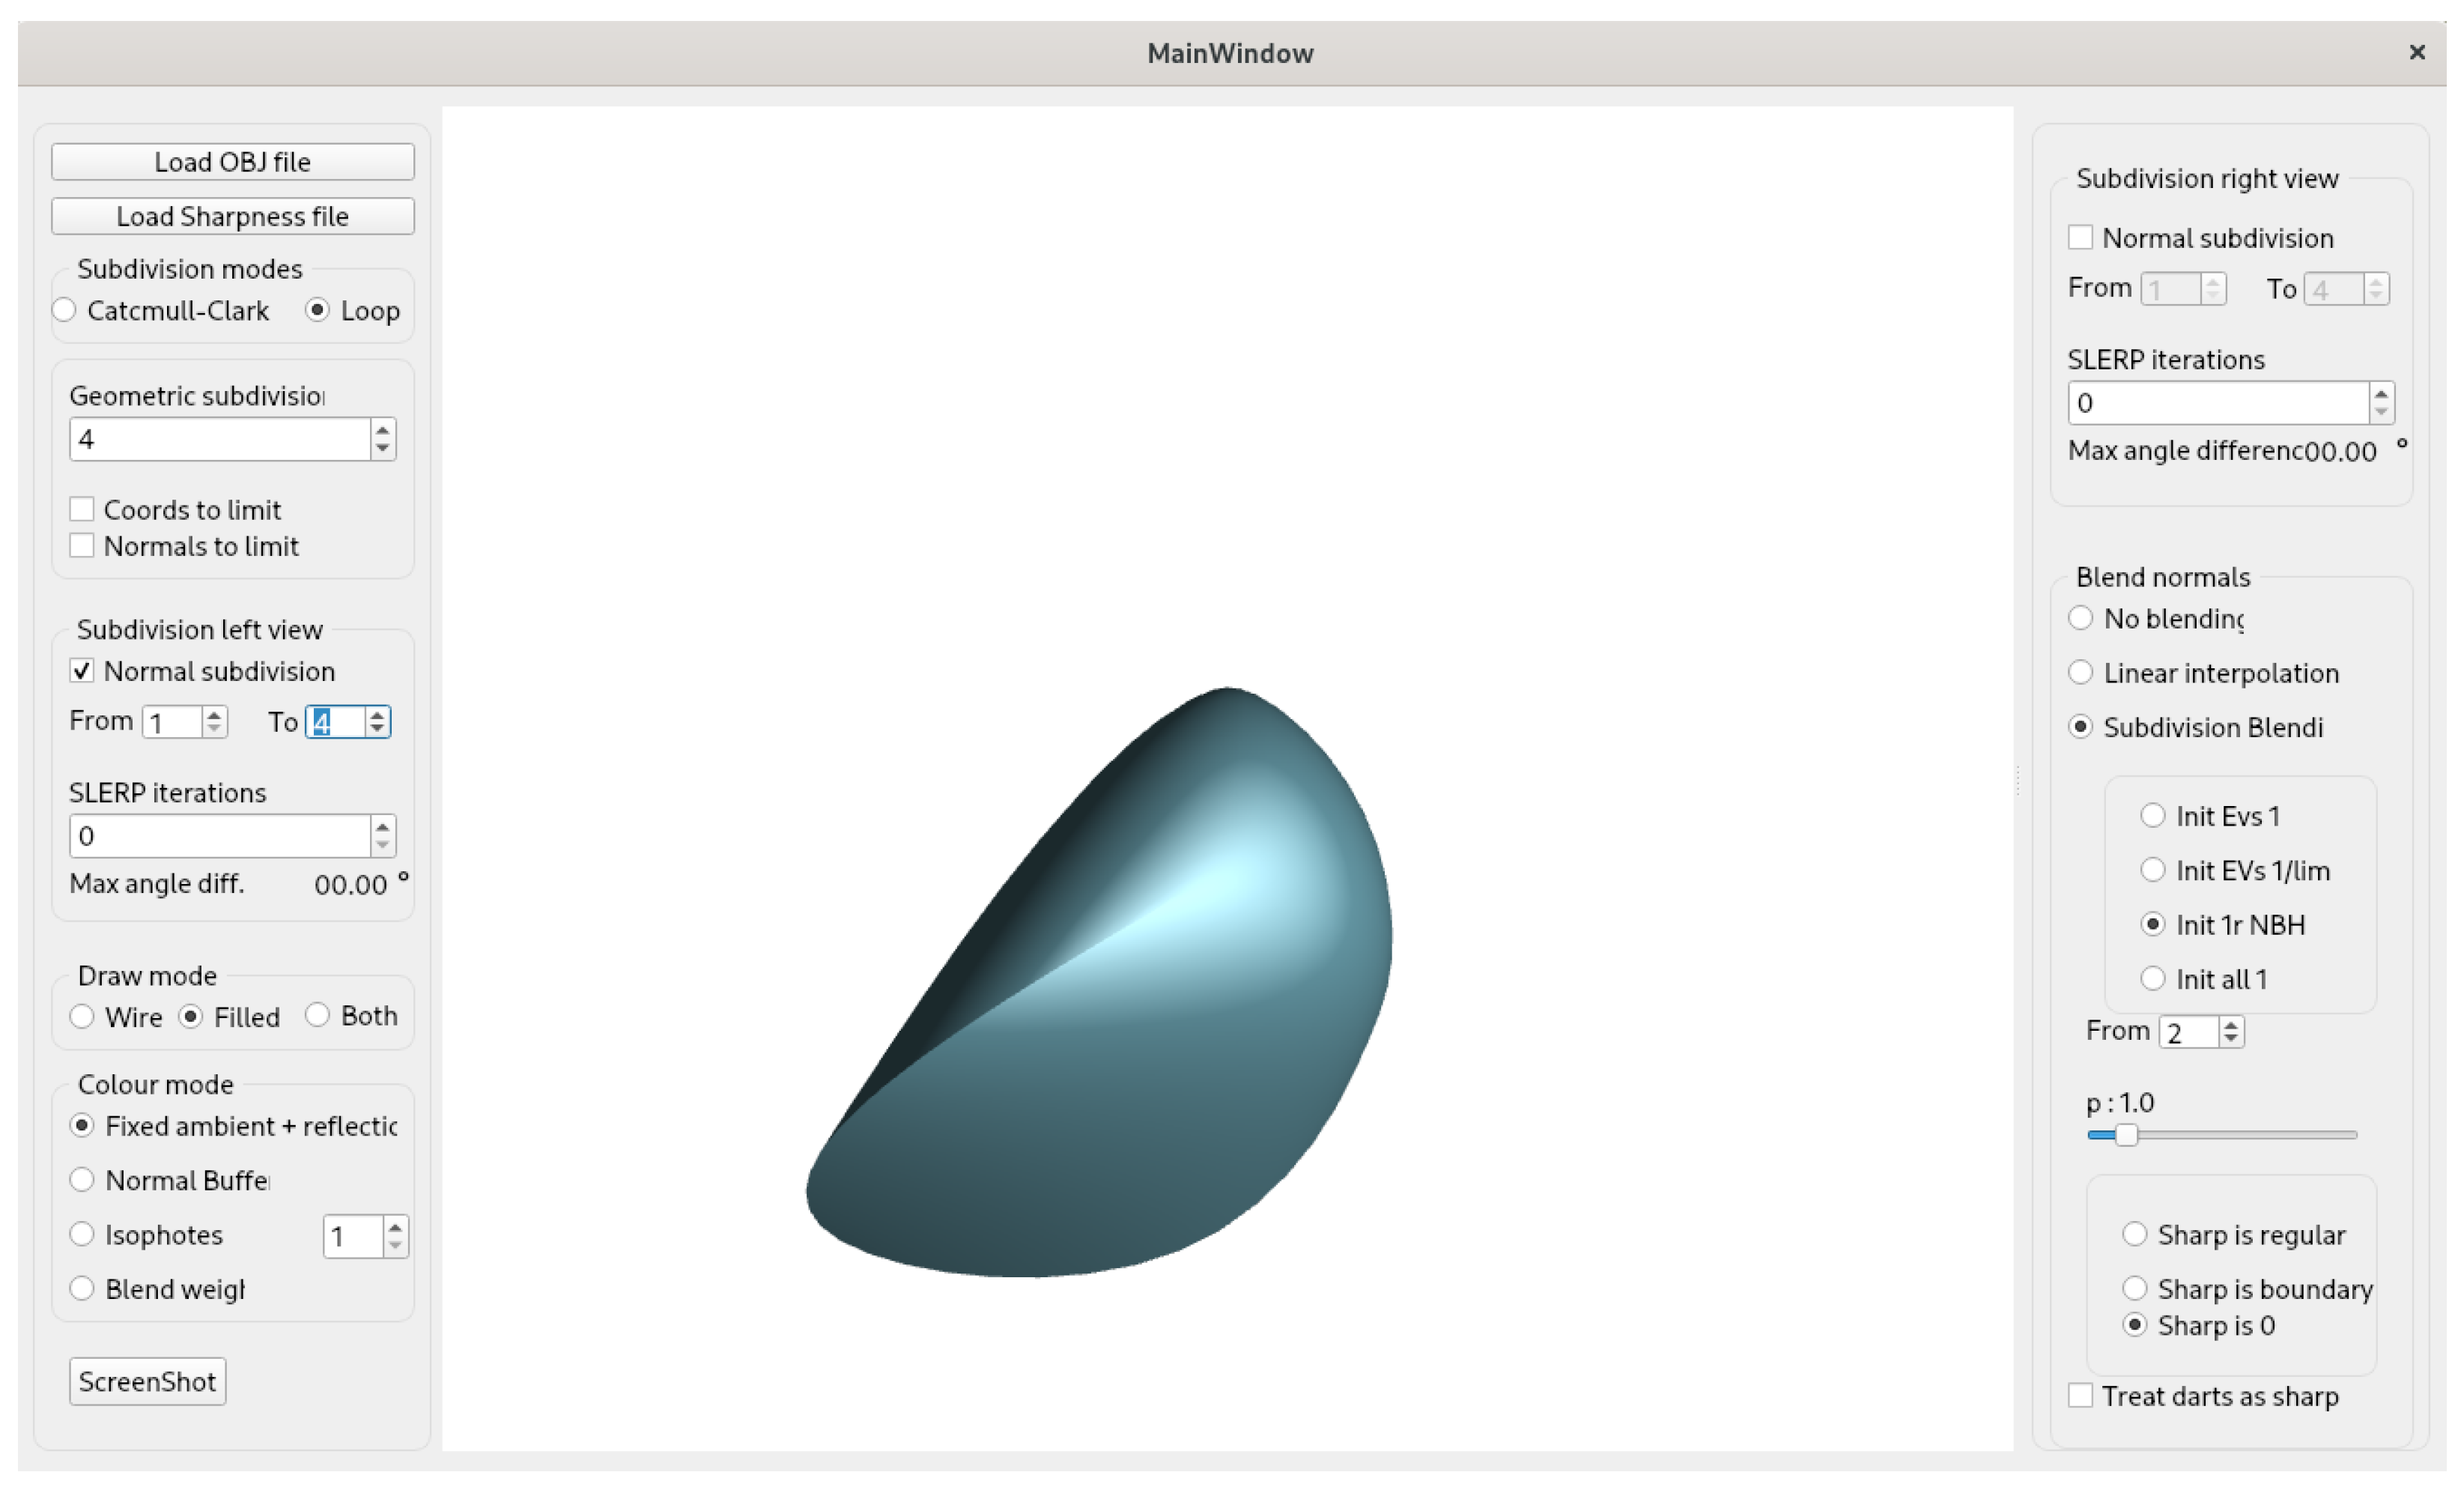Enable Normal subdivision in right view
This screenshot has width=2464, height=1493.
point(2080,238)
